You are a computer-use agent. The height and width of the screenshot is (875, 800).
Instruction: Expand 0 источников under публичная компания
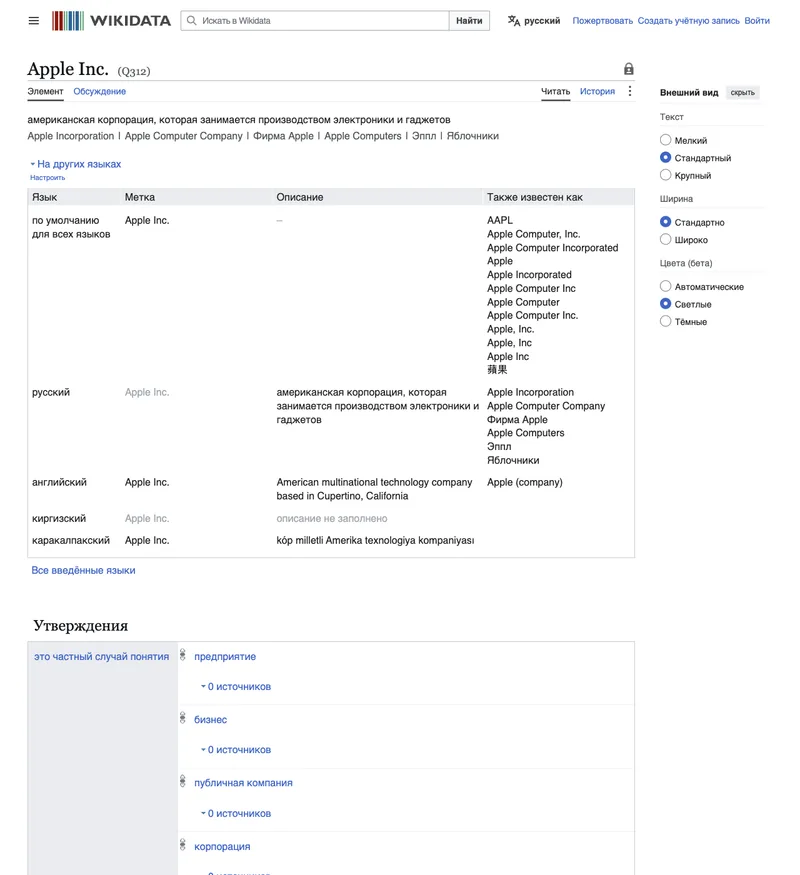pos(236,813)
